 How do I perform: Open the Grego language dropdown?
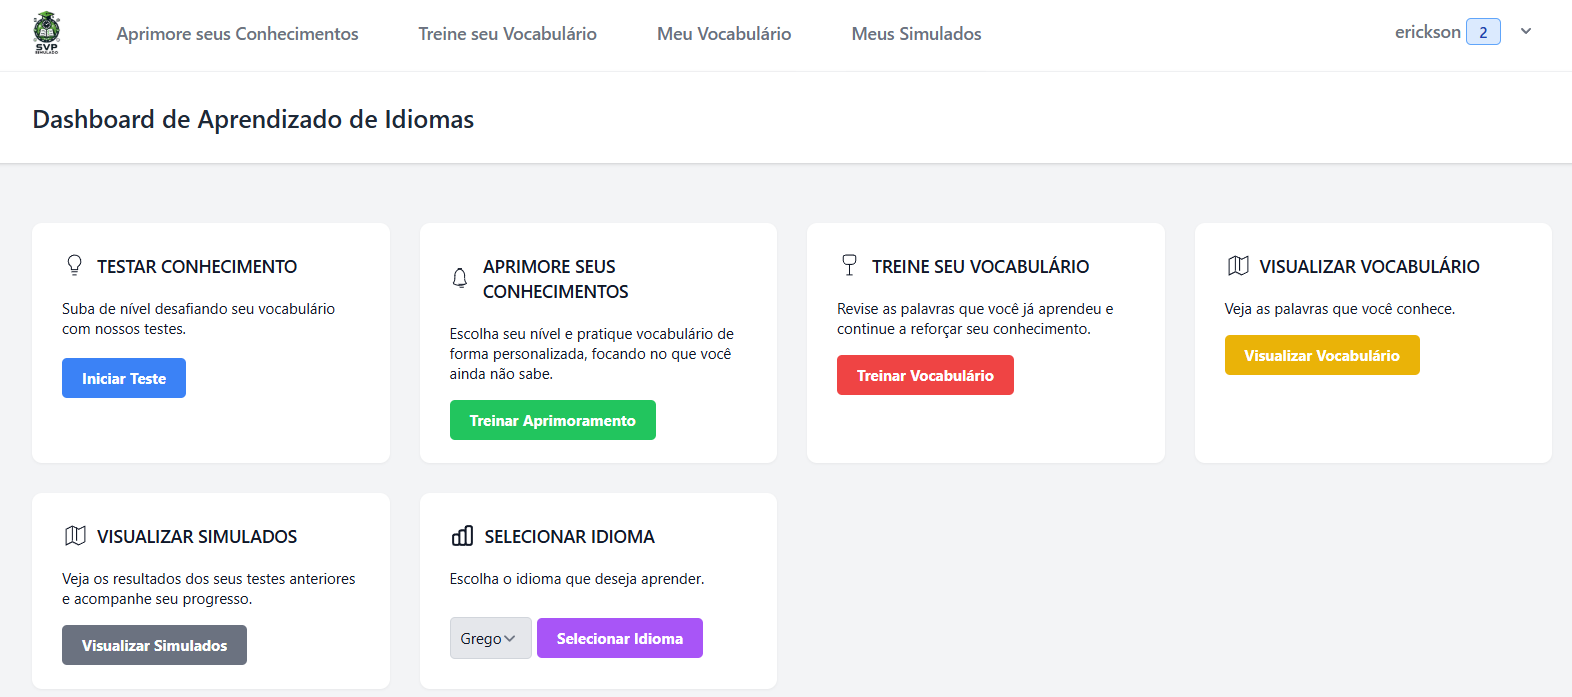tap(490, 638)
